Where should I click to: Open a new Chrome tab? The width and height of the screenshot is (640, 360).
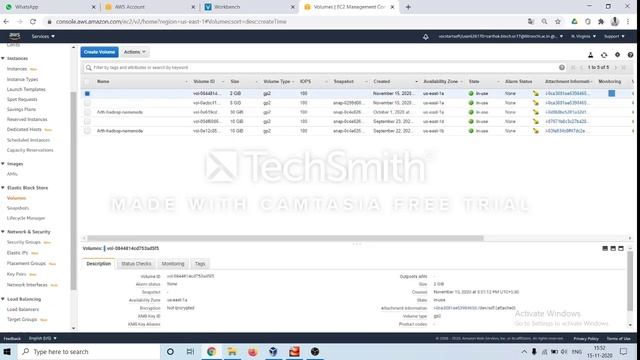408,7
